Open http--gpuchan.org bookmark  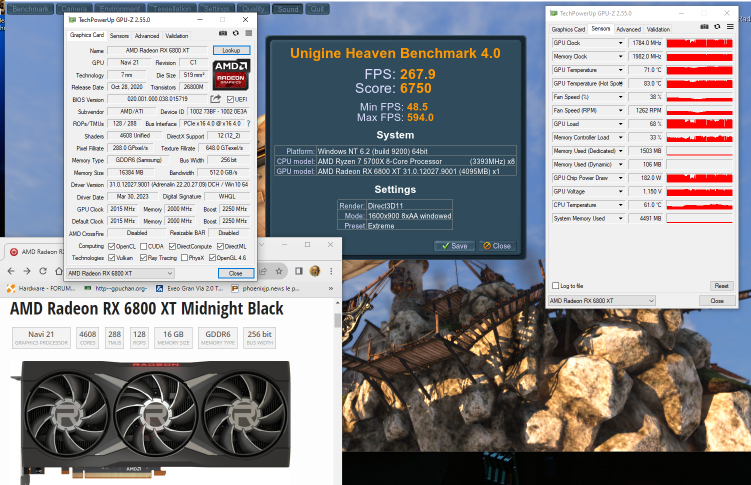[115, 289]
